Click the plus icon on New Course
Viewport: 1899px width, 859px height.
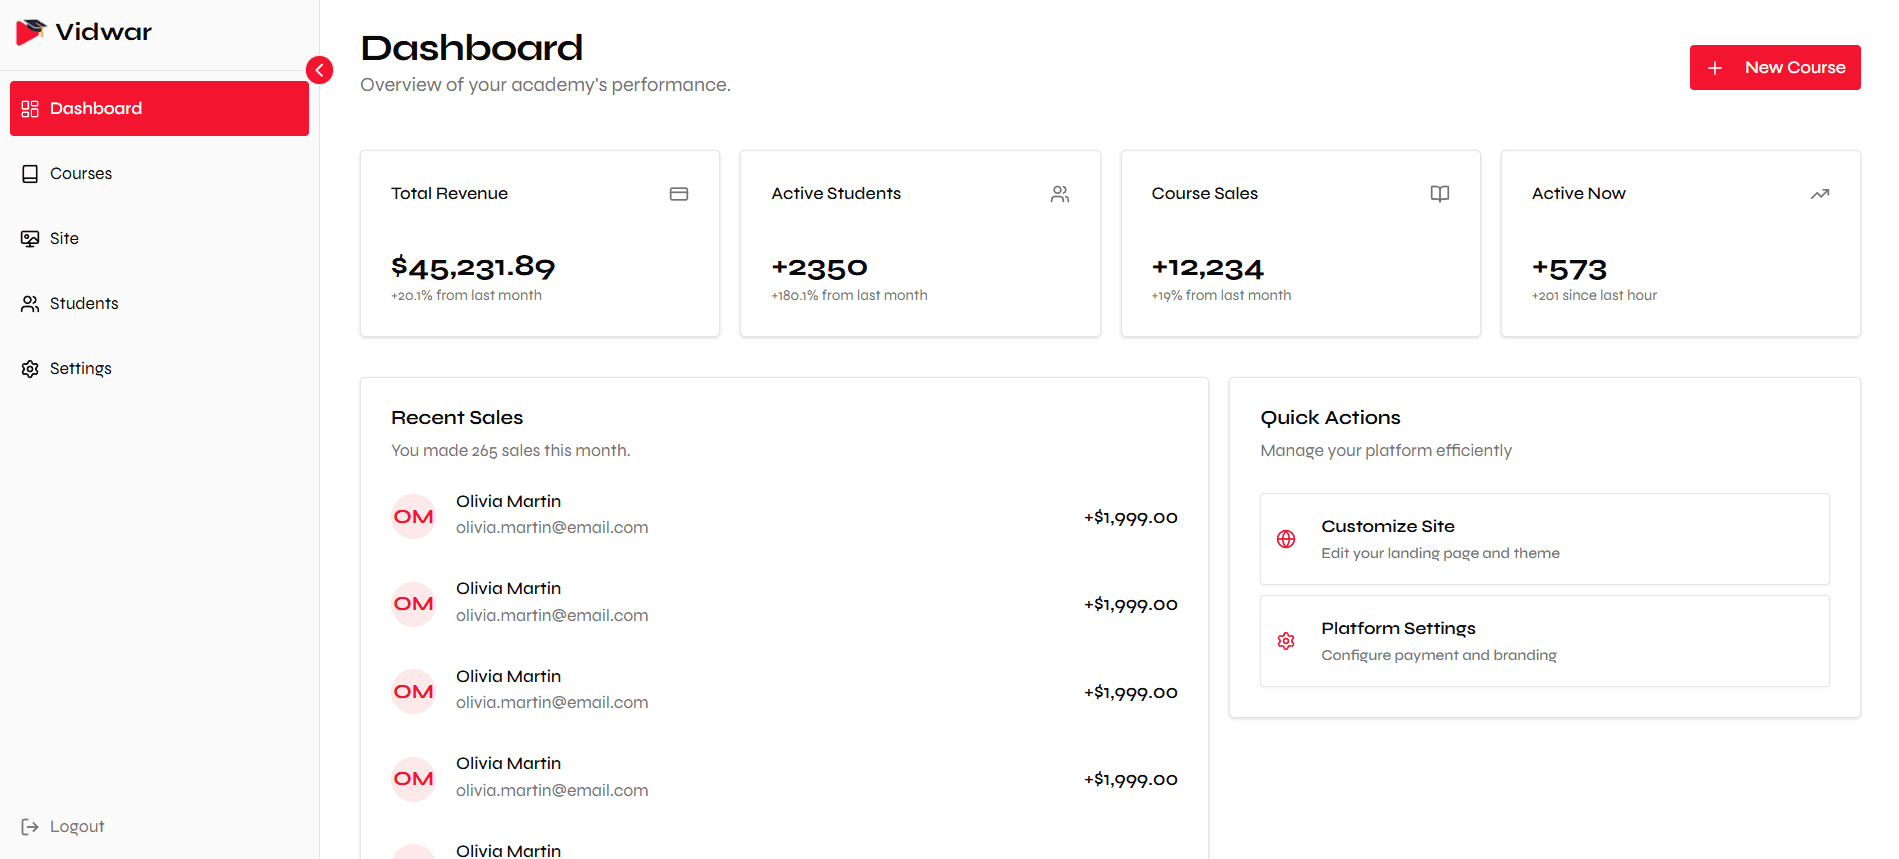[x=1715, y=68]
